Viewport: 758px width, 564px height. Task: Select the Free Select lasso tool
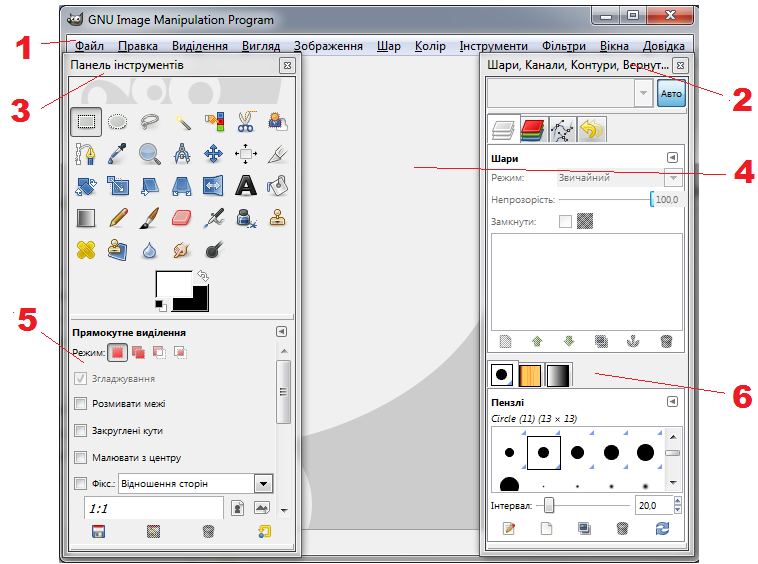(150, 122)
